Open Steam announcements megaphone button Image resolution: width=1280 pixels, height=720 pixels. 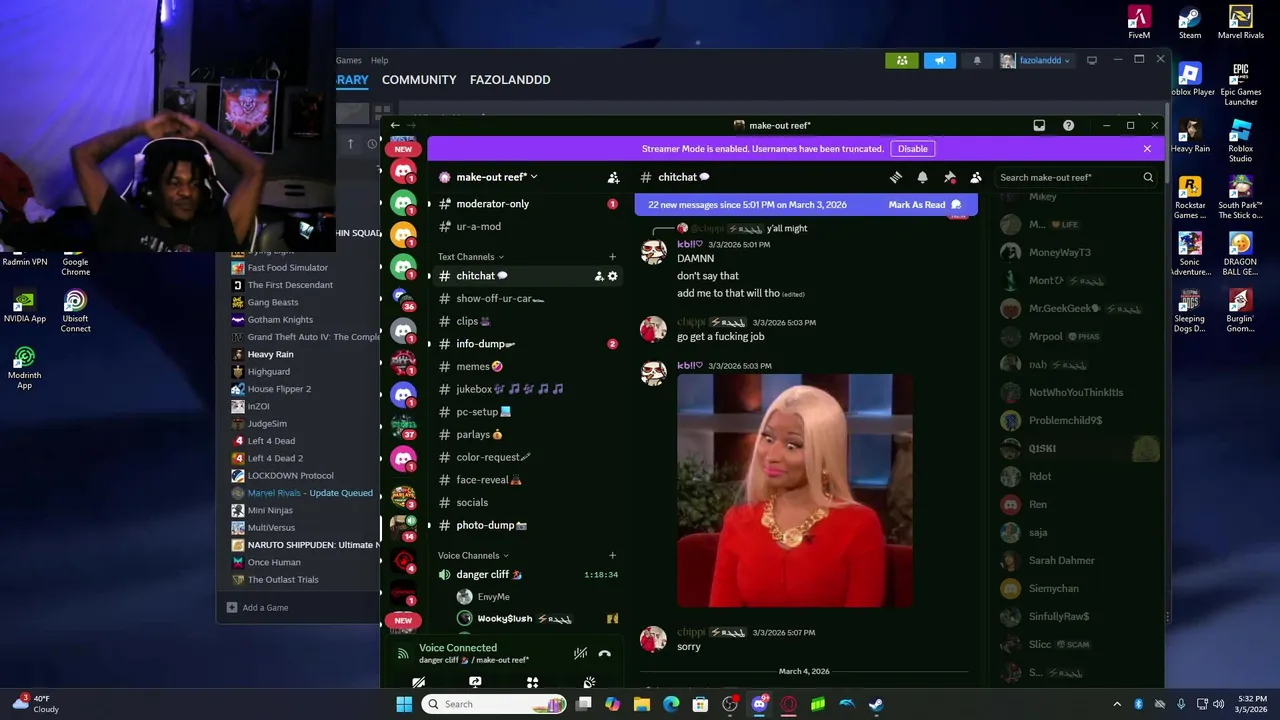[940, 61]
